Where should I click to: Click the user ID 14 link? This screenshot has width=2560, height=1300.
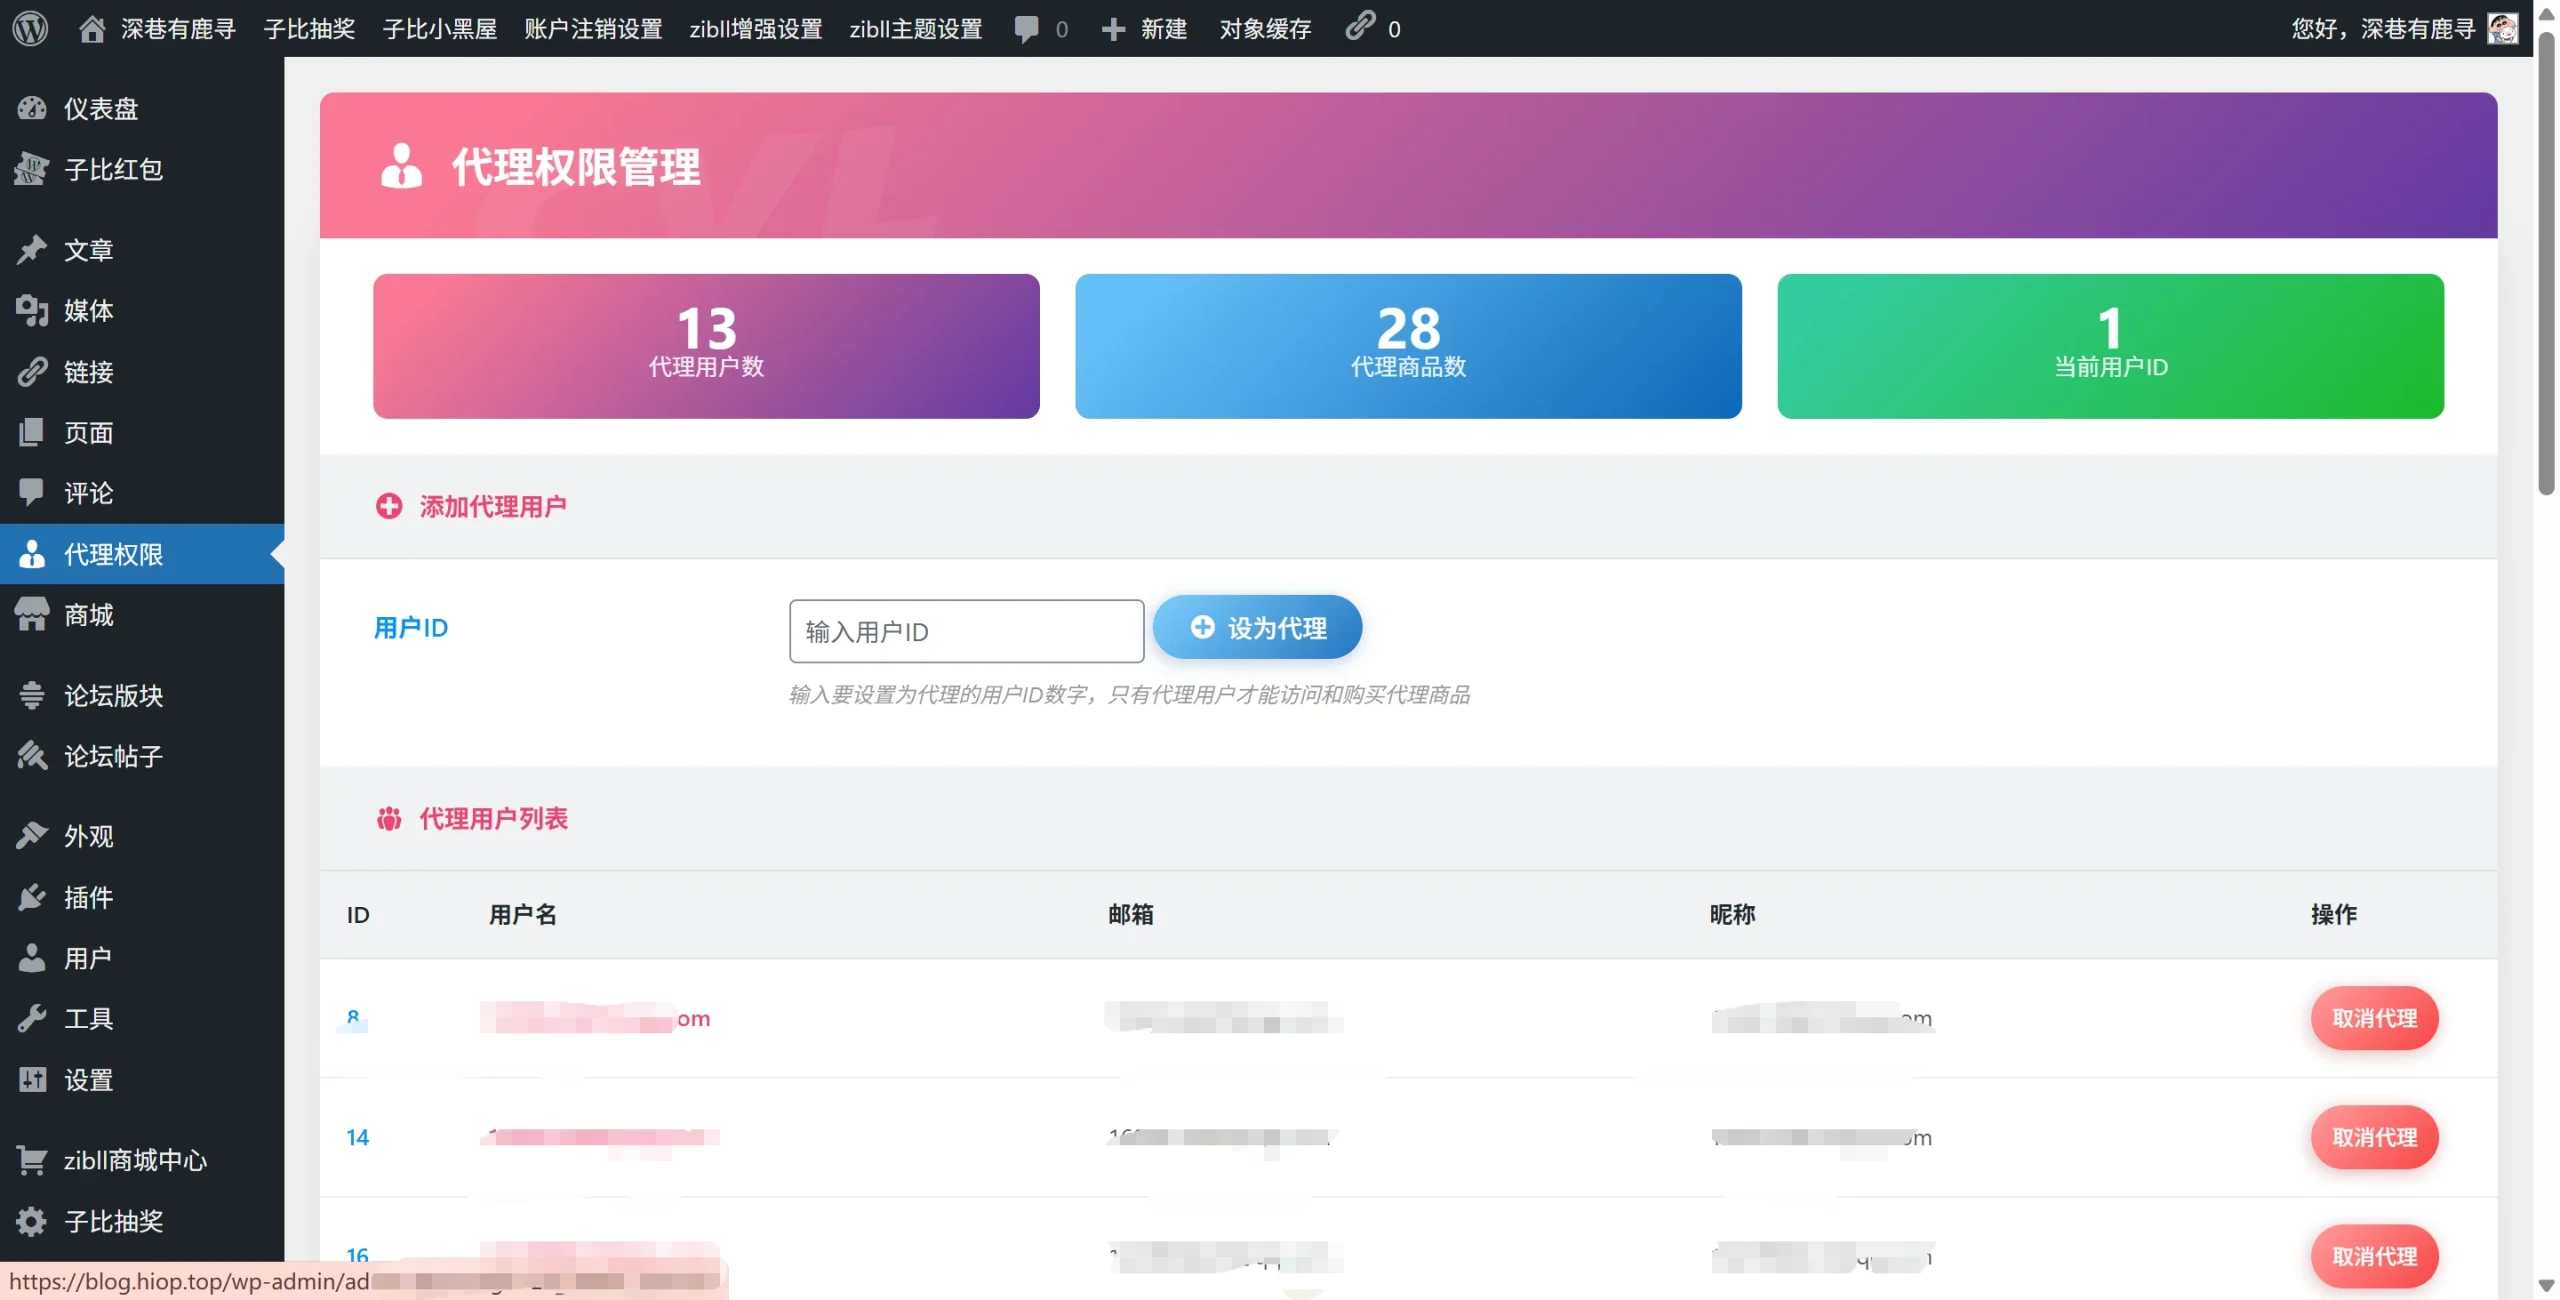(x=357, y=1137)
